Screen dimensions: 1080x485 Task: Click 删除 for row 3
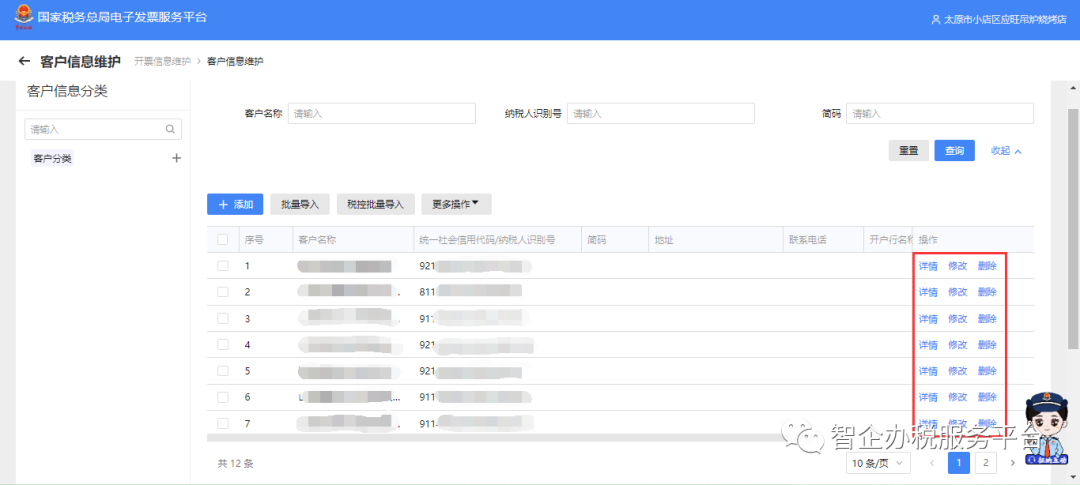[987, 318]
